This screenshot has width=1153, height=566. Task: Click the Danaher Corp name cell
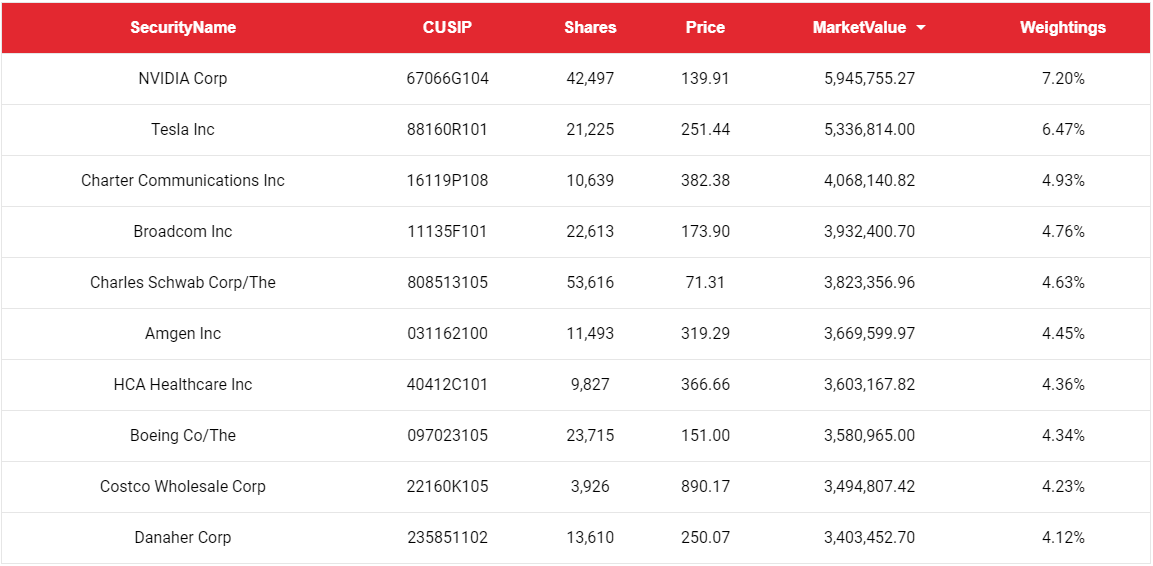[183, 537]
